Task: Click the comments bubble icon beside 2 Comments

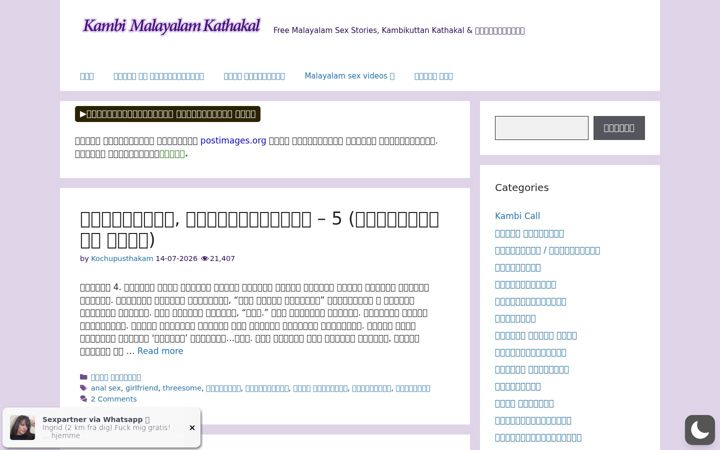Action: coord(84,399)
